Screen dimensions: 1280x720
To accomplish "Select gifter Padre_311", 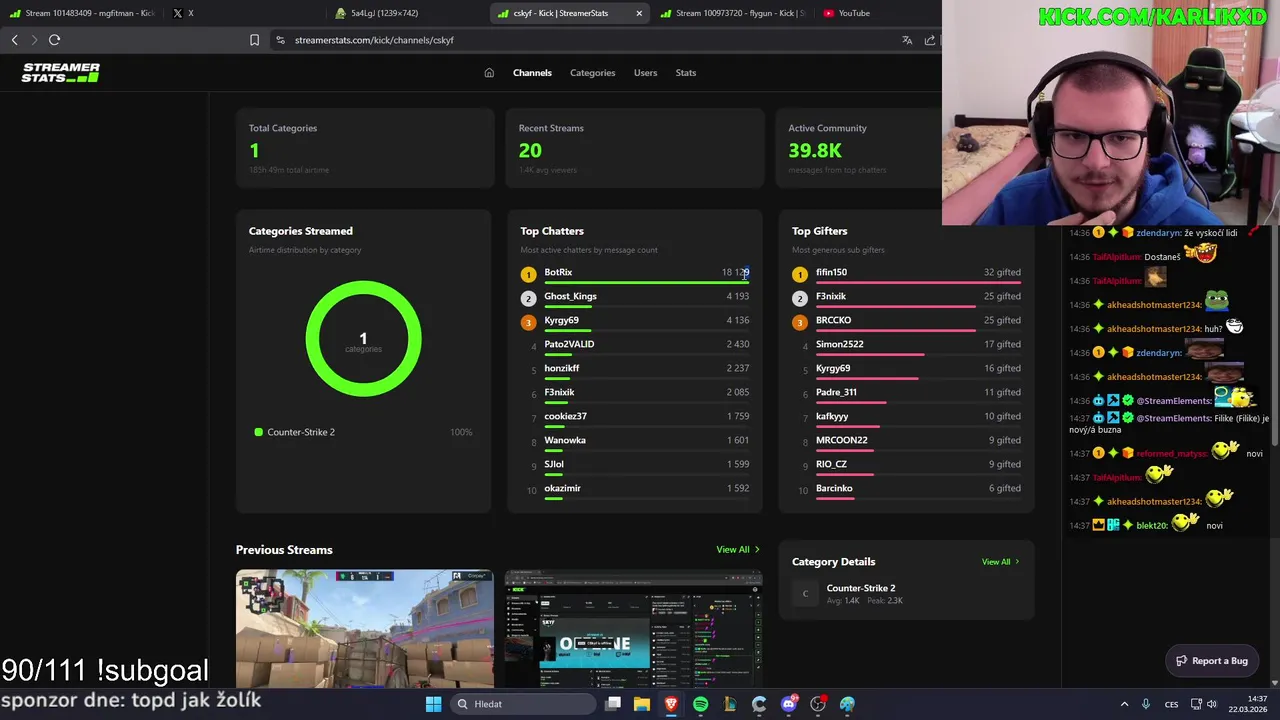I will pyautogui.click(x=836, y=392).
